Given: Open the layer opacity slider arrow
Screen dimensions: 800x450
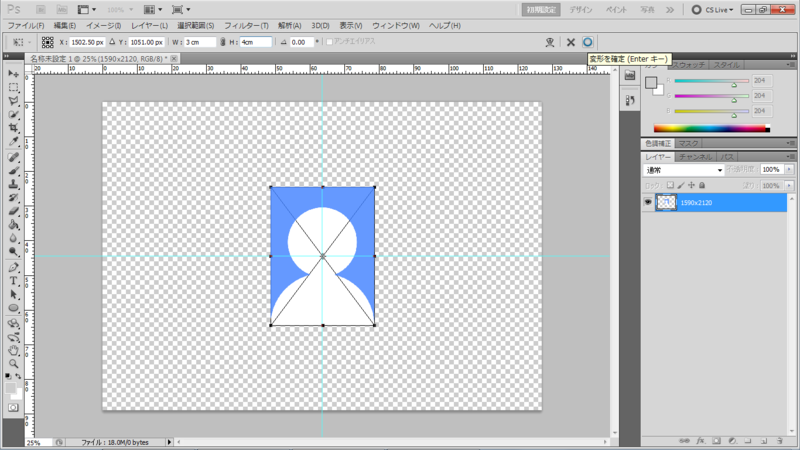Looking at the screenshot, I should [x=789, y=169].
